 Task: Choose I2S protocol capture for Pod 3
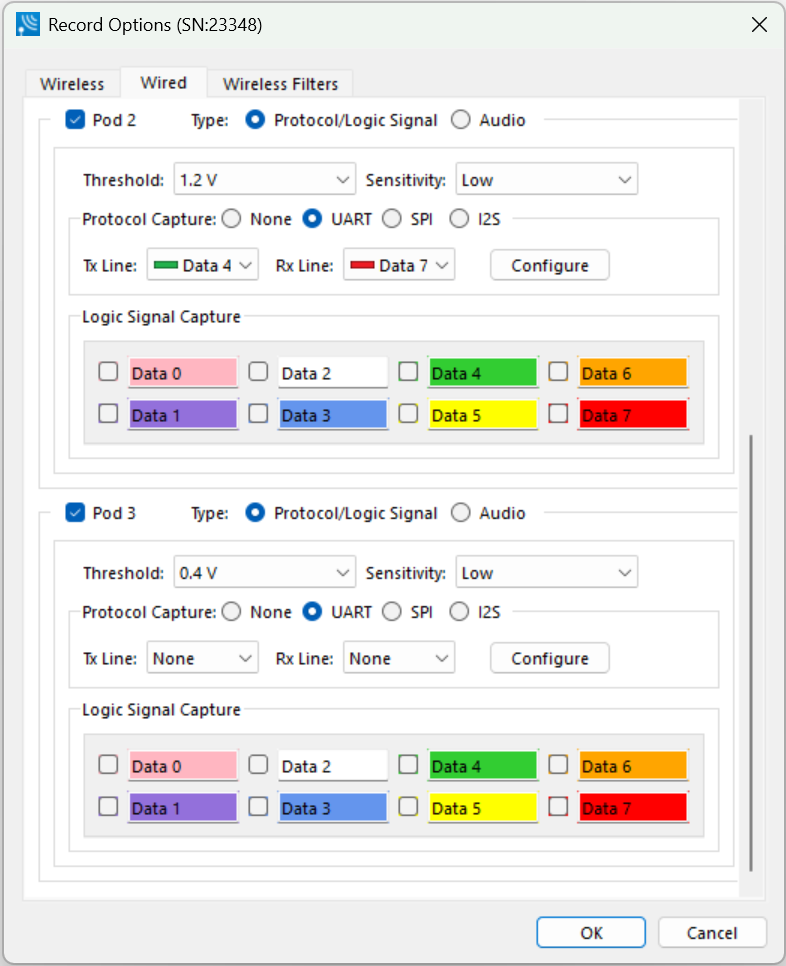(459, 612)
